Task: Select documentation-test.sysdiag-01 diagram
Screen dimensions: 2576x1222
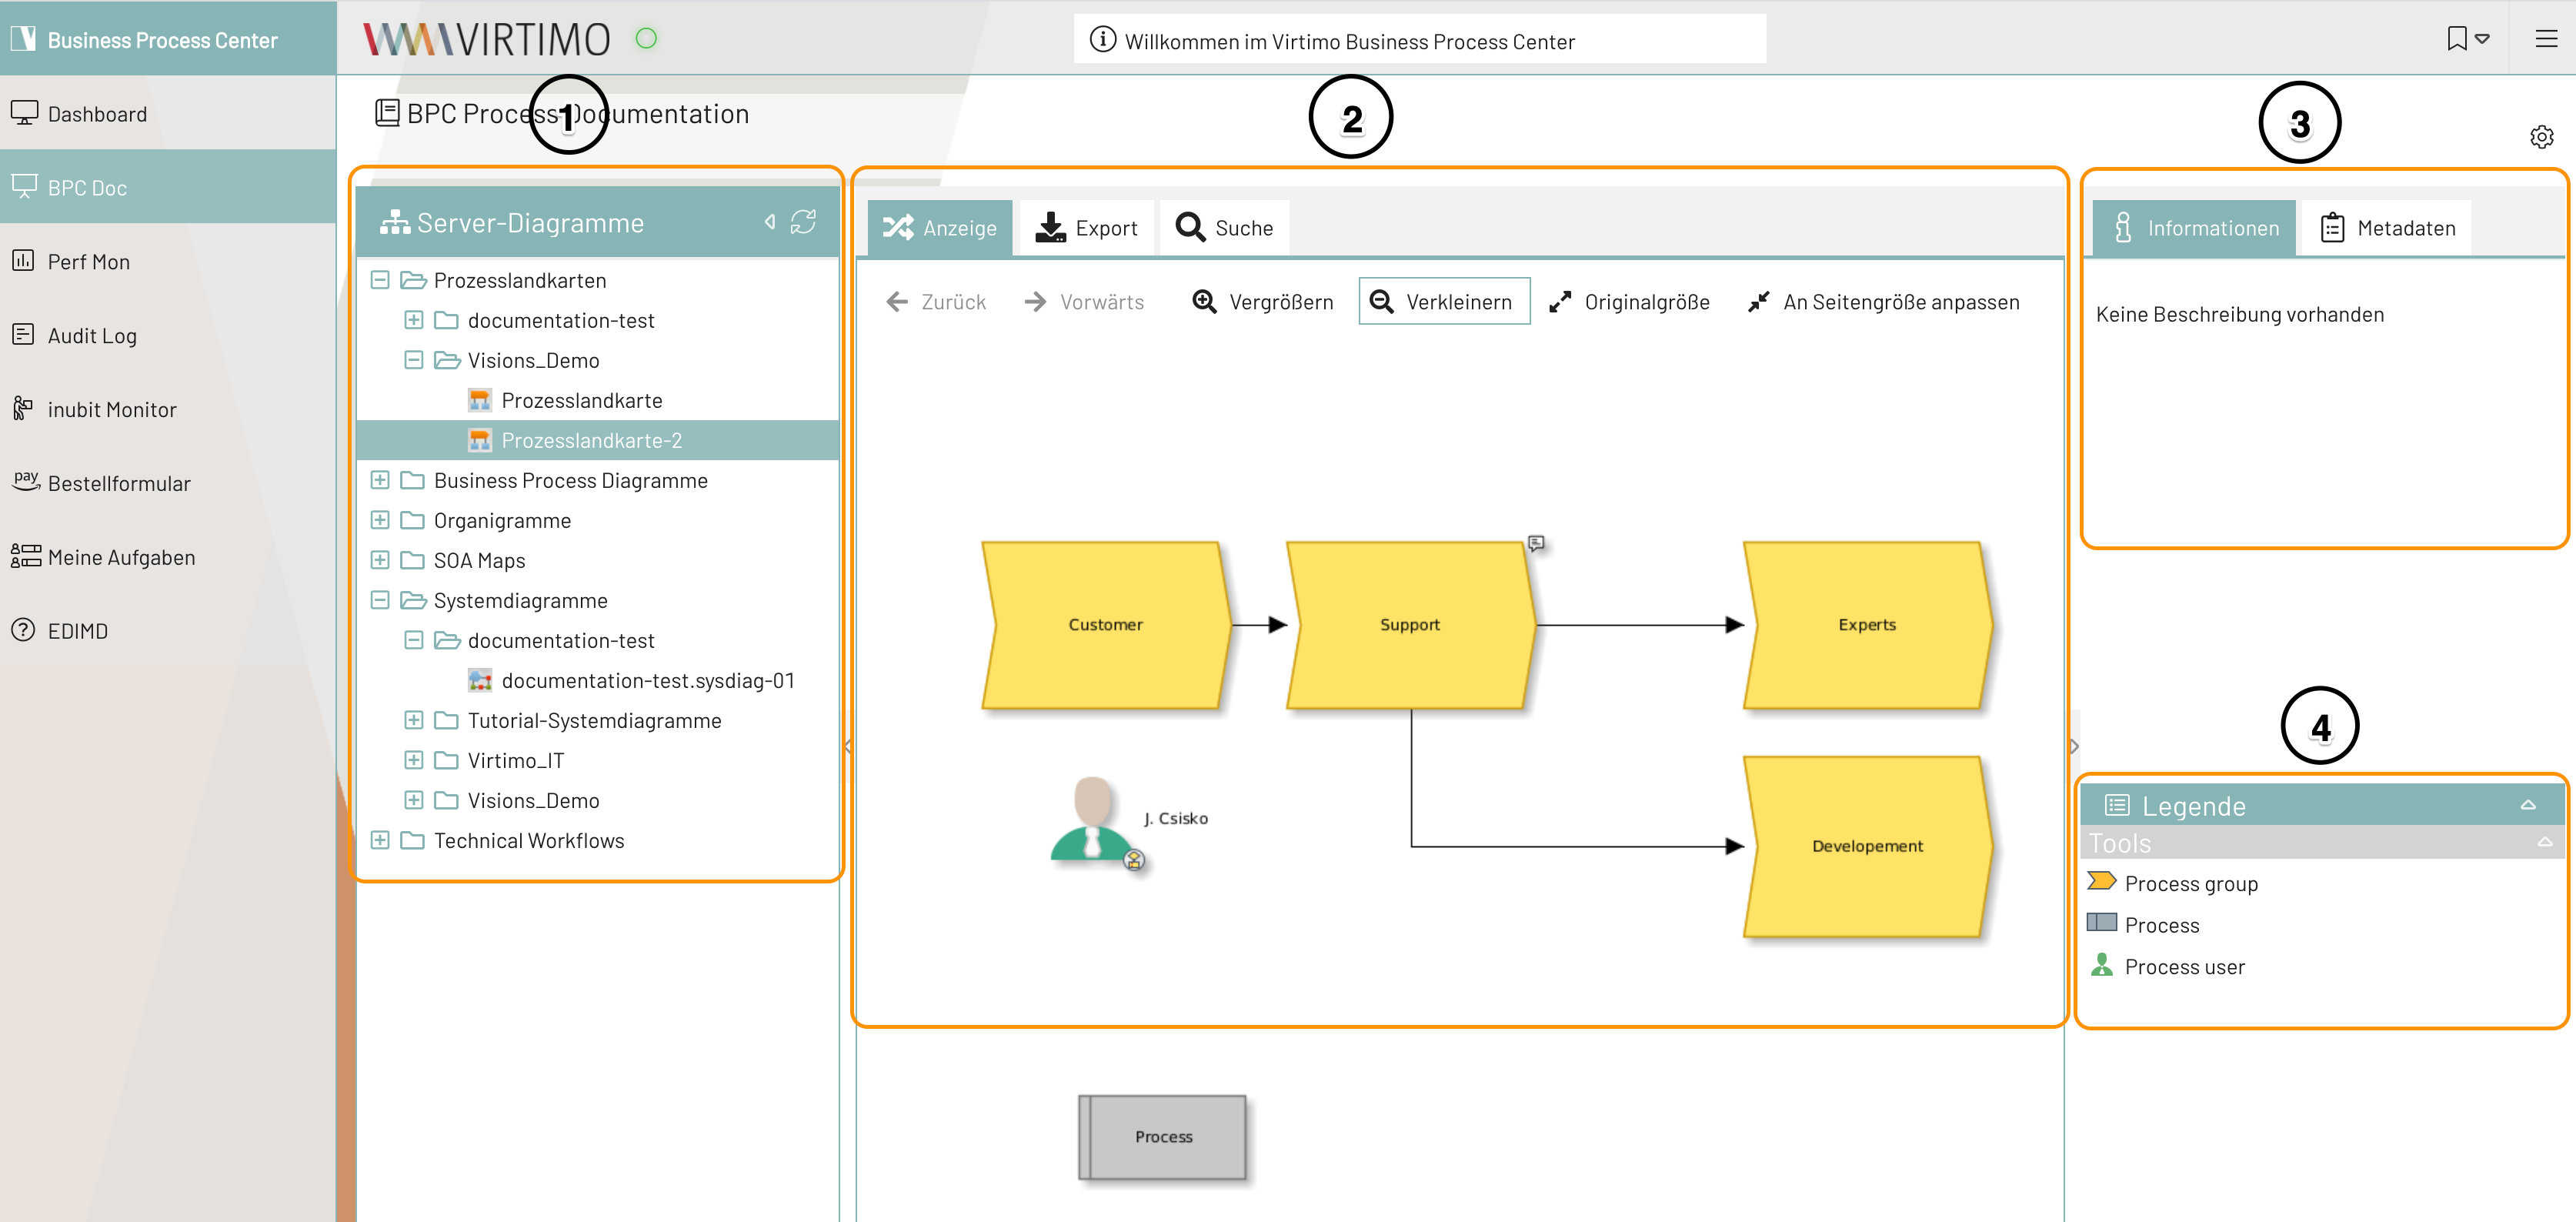Action: (x=647, y=681)
